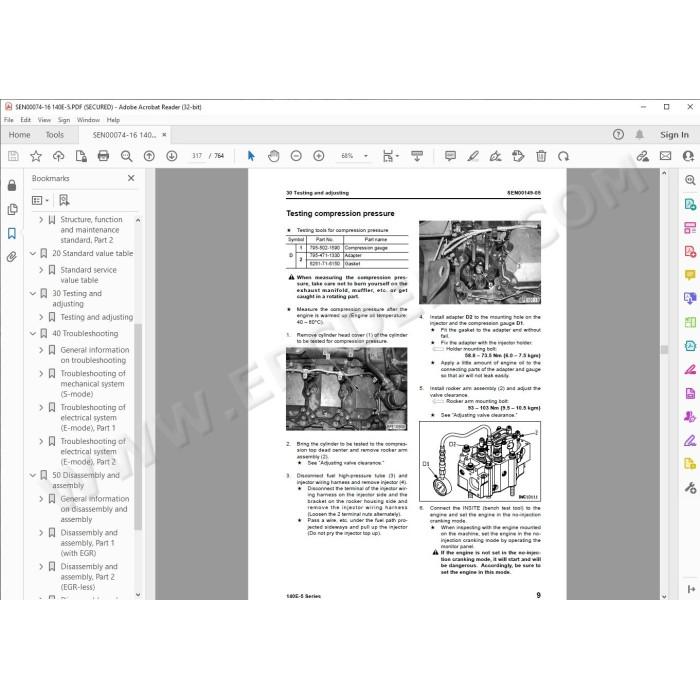700x700 pixels.
Task: Bookmark this file with the star icon
Action: [x=36, y=156]
